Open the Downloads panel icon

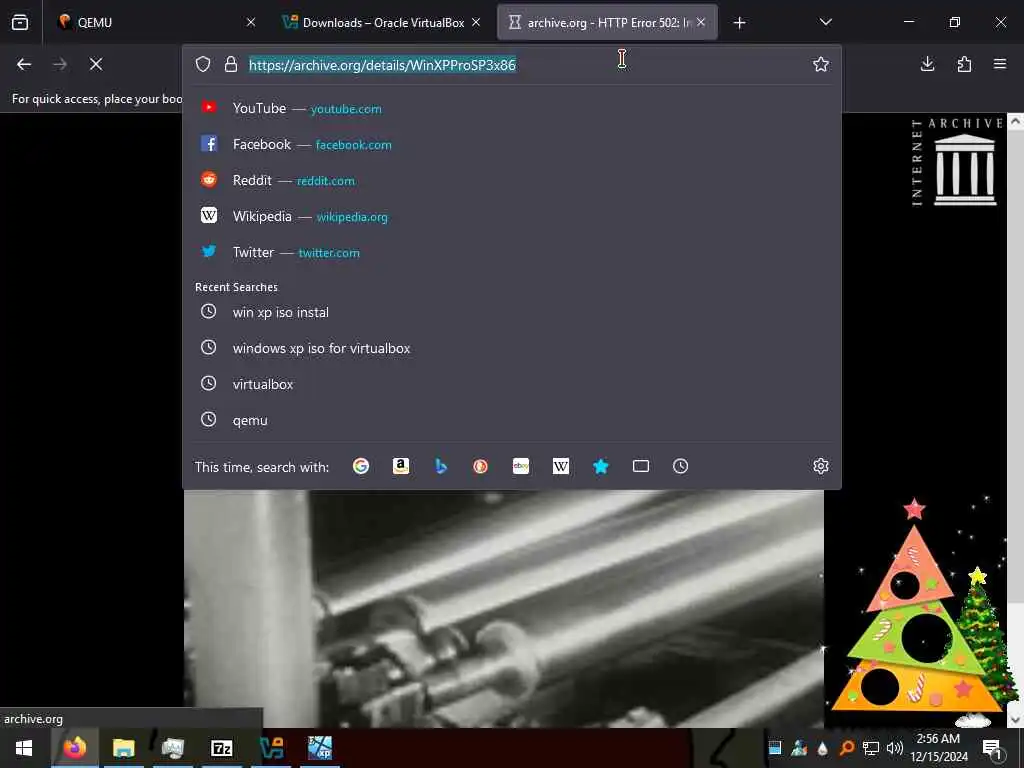click(927, 64)
